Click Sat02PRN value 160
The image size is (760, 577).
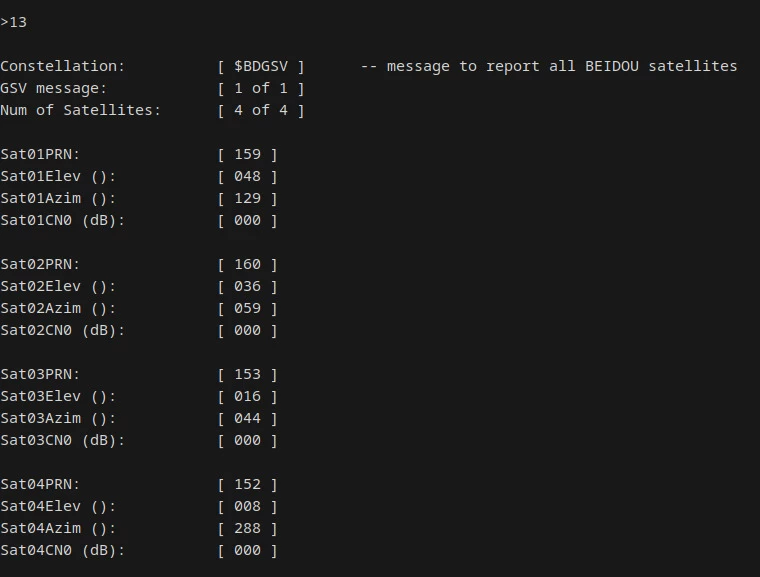click(x=248, y=264)
